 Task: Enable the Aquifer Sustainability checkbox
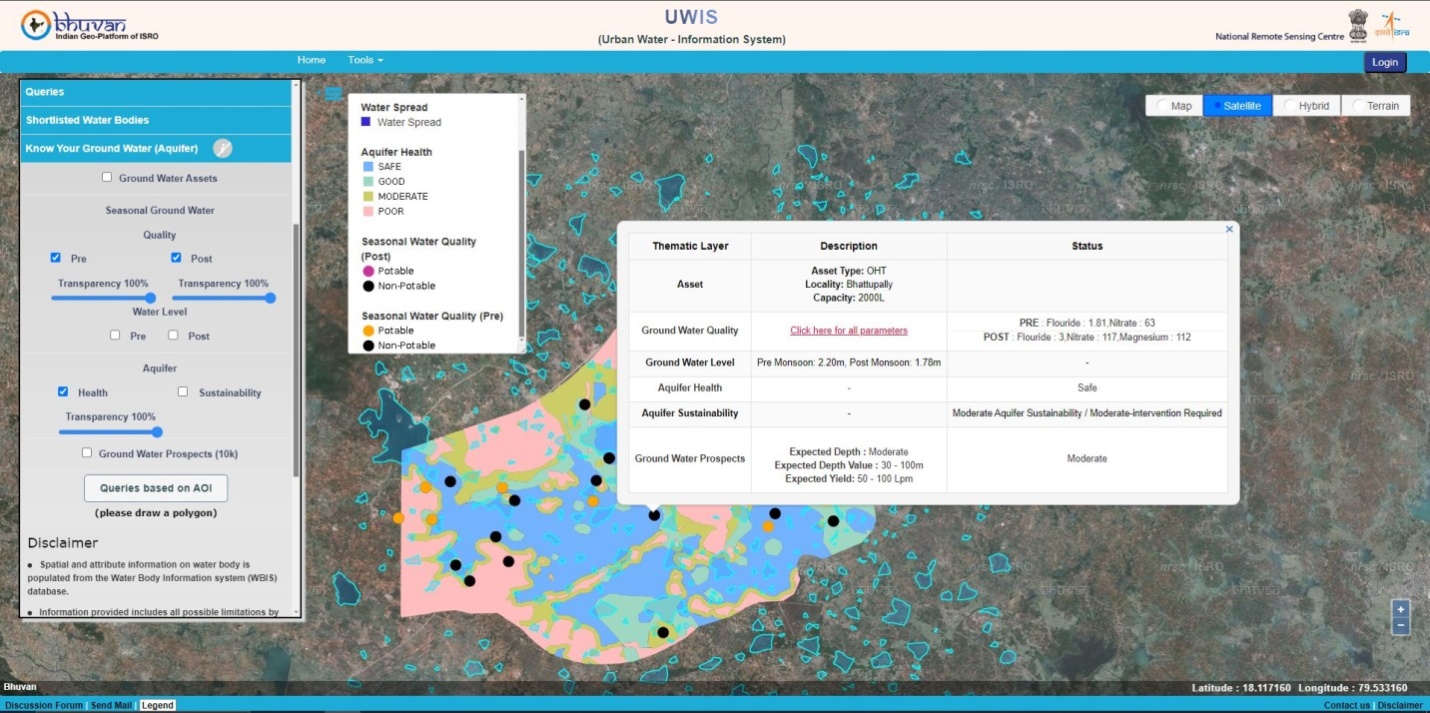tap(183, 392)
